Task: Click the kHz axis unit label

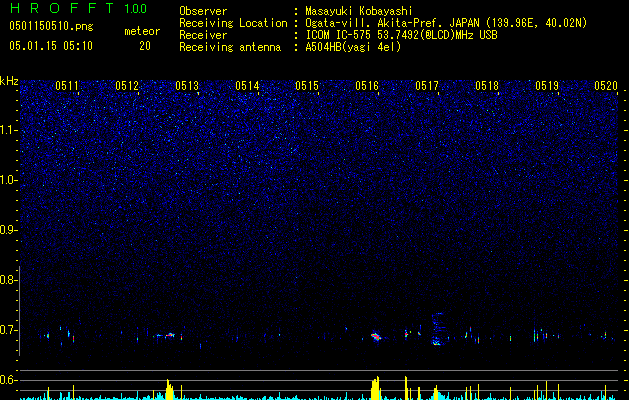Action: tap(9, 81)
